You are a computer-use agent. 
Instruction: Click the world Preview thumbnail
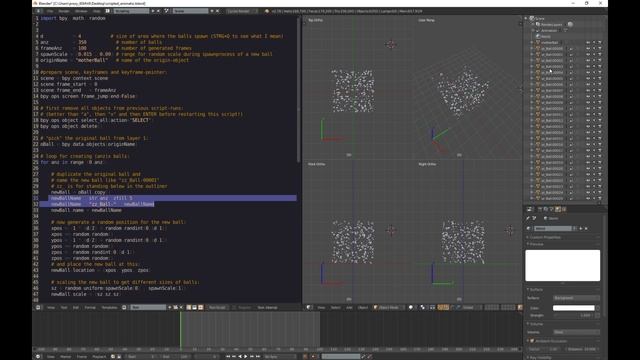(x=562, y=265)
